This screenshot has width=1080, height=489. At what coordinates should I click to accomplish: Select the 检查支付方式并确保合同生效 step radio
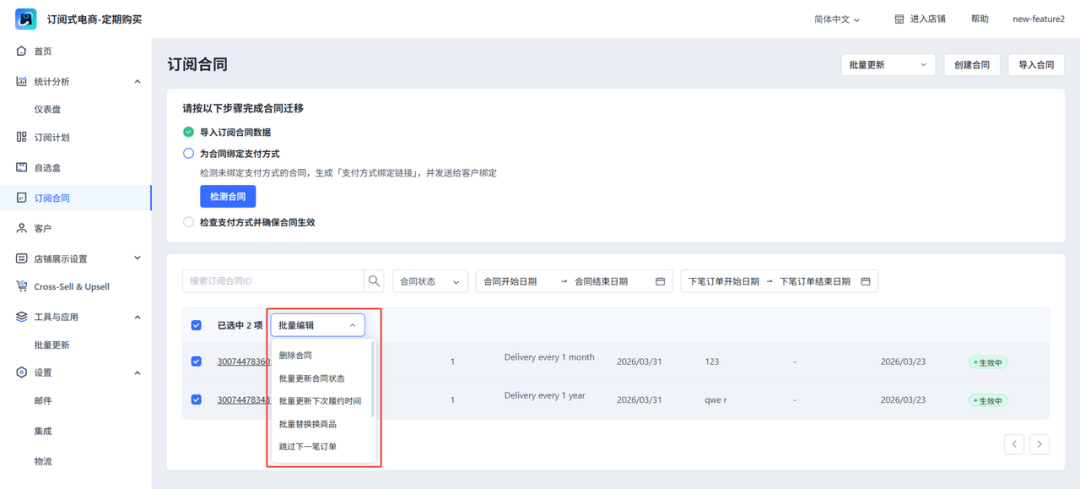188,222
